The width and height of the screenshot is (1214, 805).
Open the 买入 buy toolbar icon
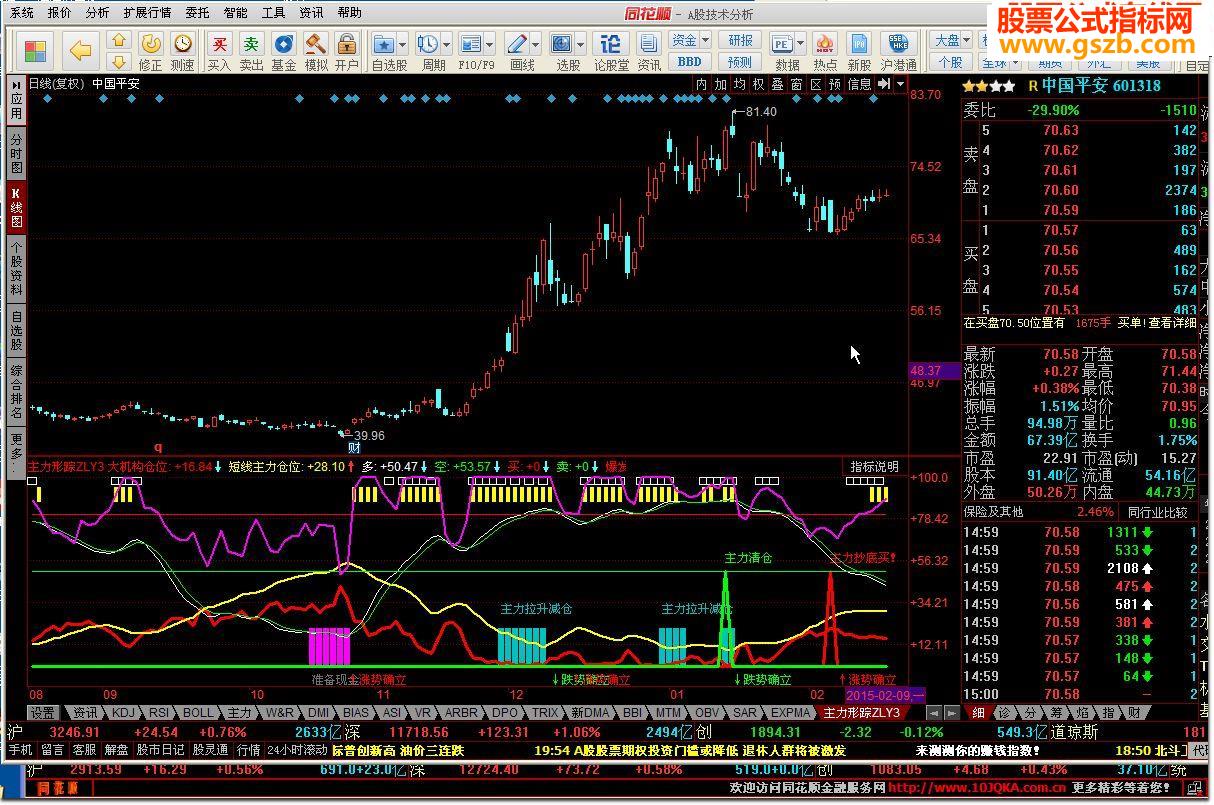219,51
